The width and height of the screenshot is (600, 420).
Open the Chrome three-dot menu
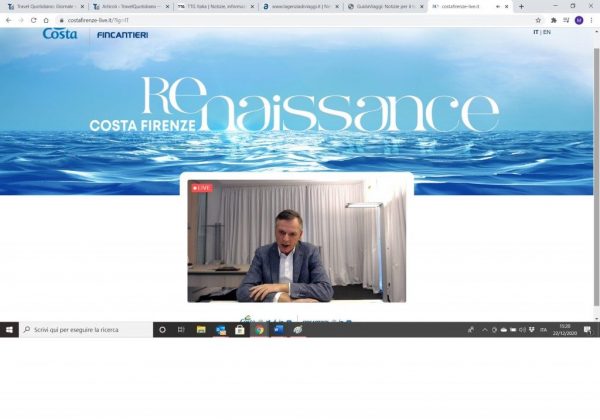click(591, 20)
